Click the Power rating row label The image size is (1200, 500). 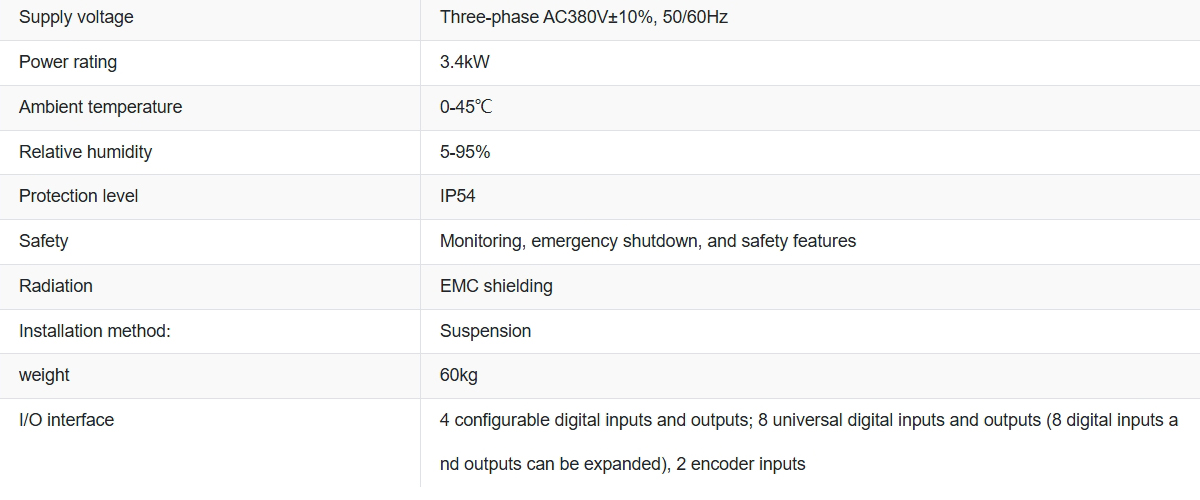coord(68,62)
